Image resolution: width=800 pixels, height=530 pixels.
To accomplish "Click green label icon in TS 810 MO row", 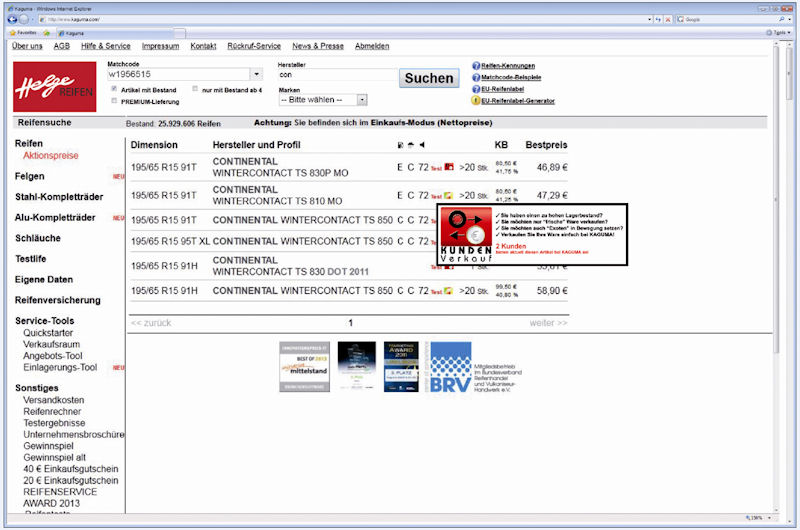I will coord(448,195).
